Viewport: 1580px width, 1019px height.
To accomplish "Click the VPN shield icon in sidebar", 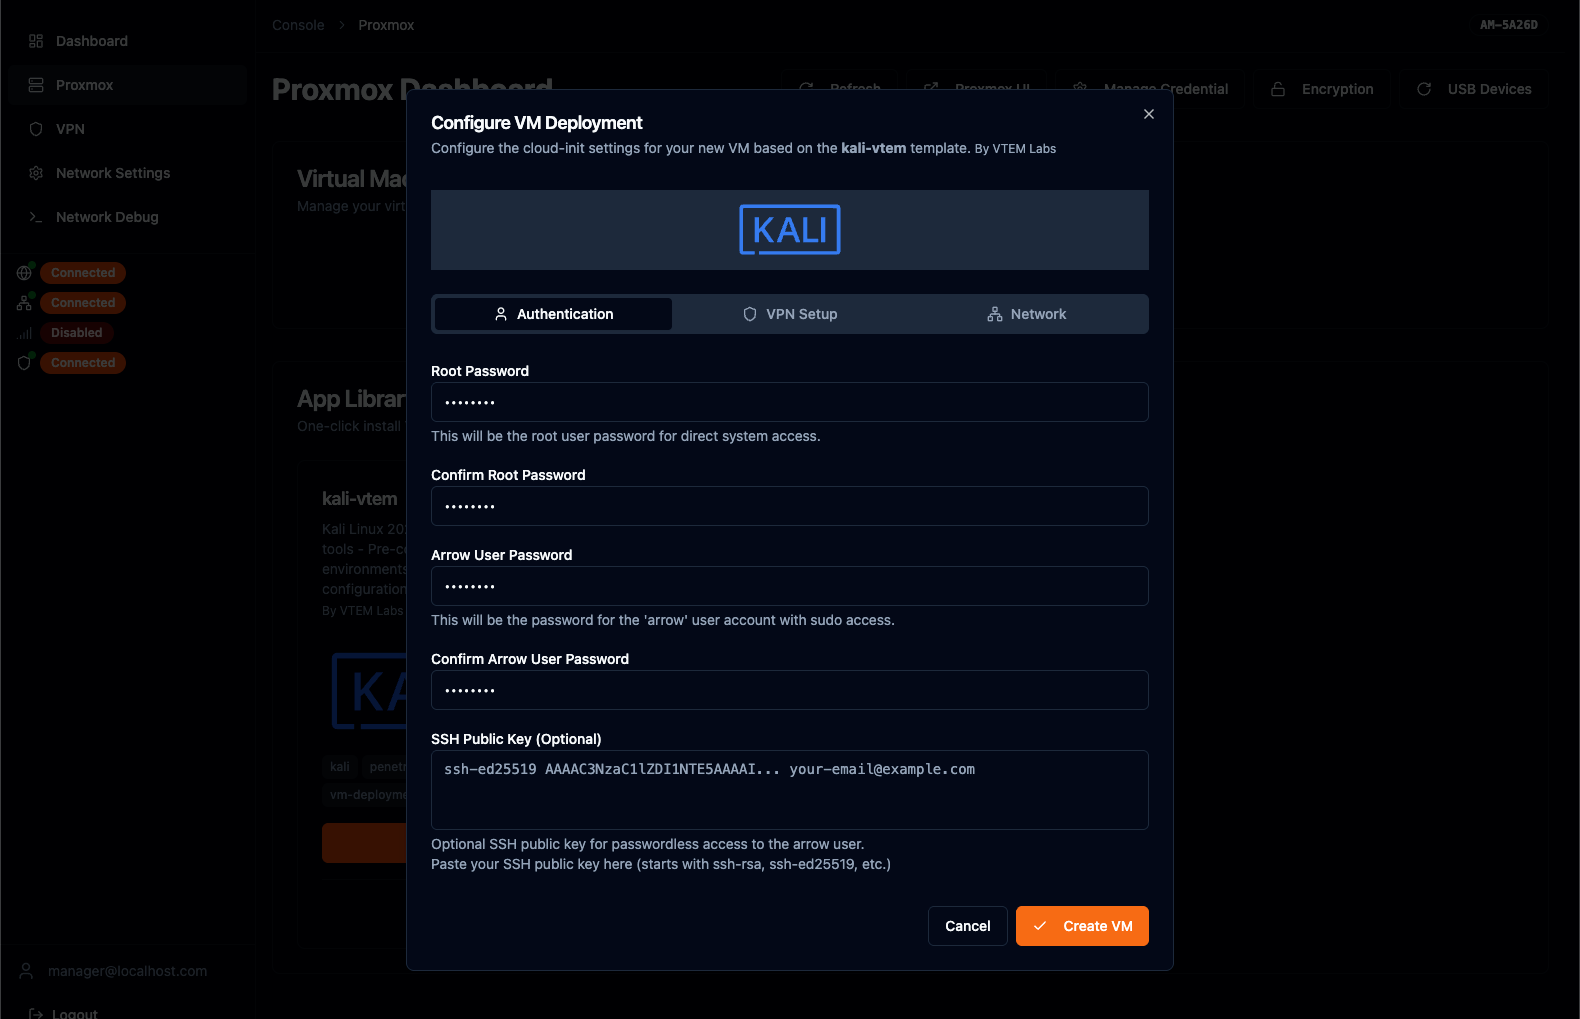I will [x=36, y=129].
